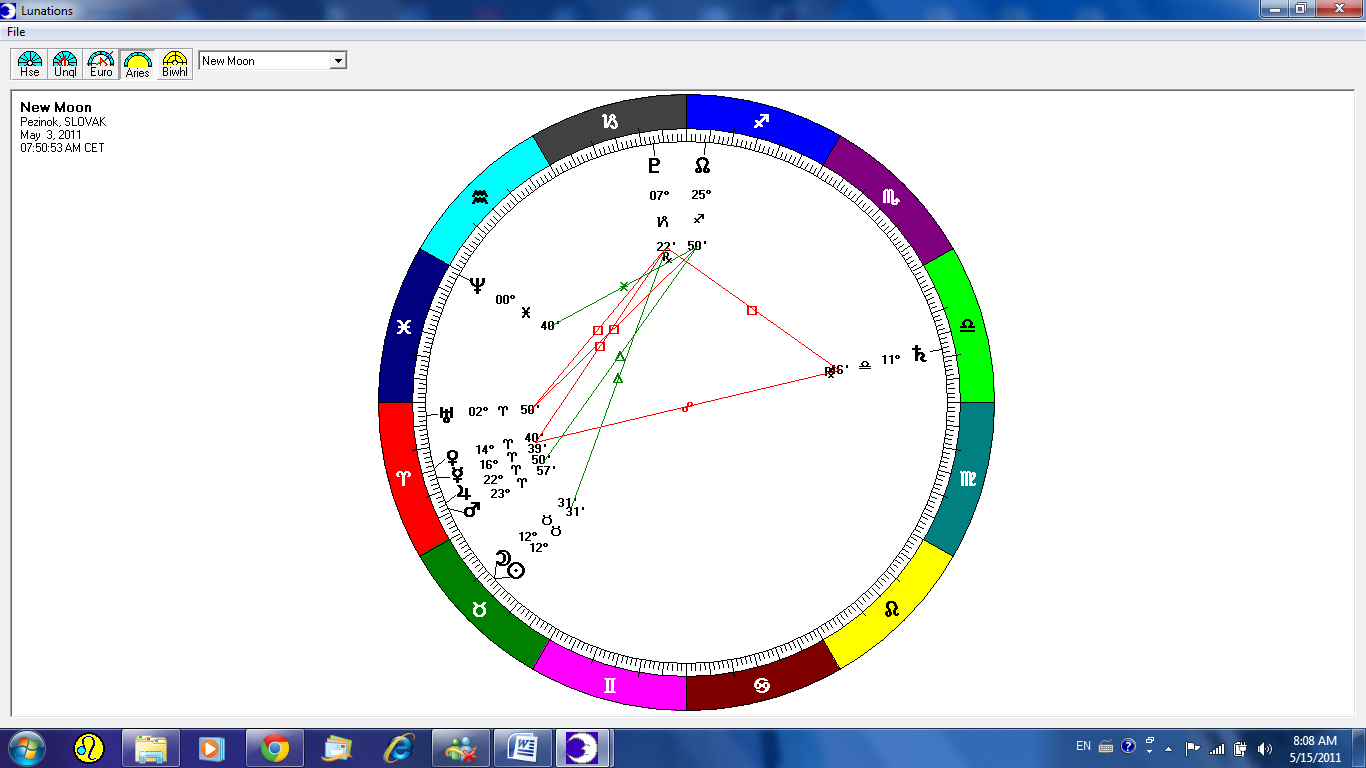The width and height of the screenshot is (1366, 768).
Task: Click the Neptune glyph in the chart
Action: click(x=477, y=286)
